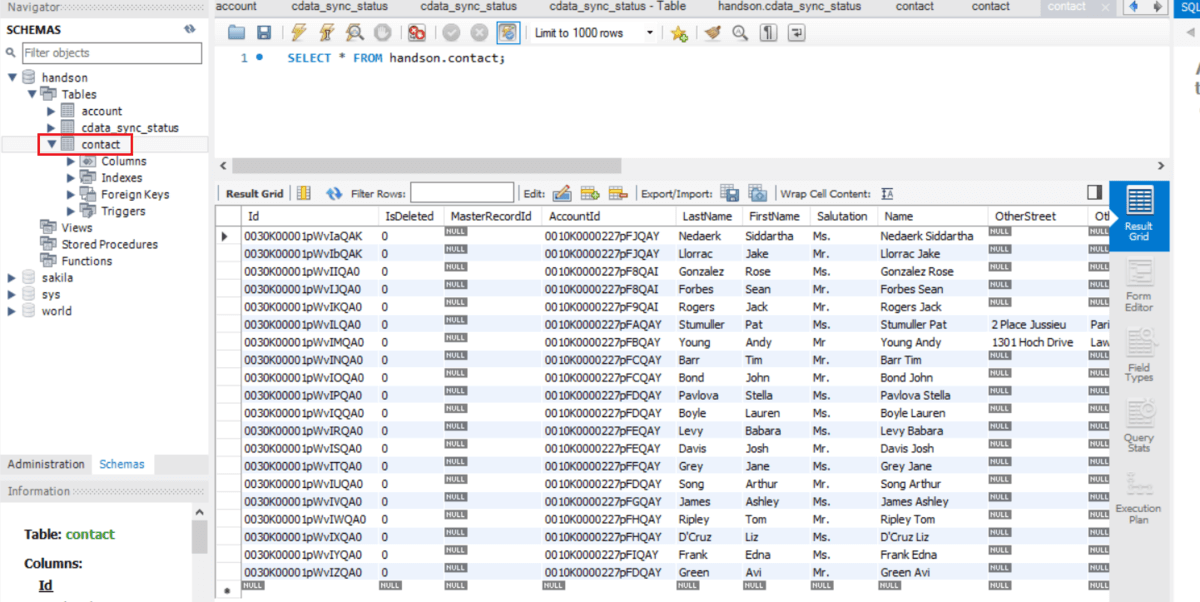Screen dimensions: 1200x602
Task: Select Functions tree item
Action: [87, 261]
